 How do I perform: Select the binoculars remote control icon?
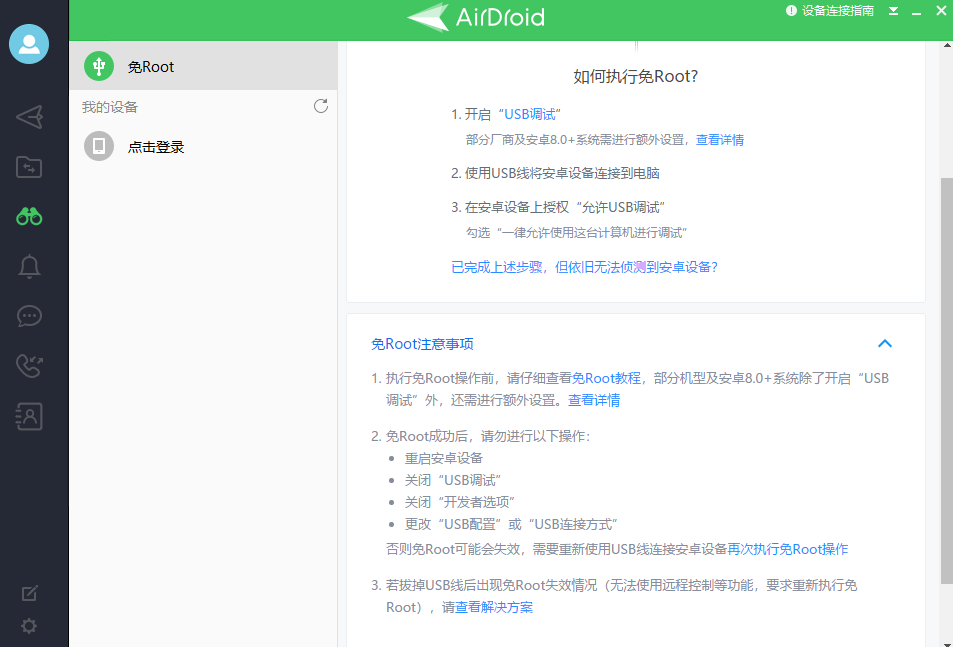(x=30, y=216)
